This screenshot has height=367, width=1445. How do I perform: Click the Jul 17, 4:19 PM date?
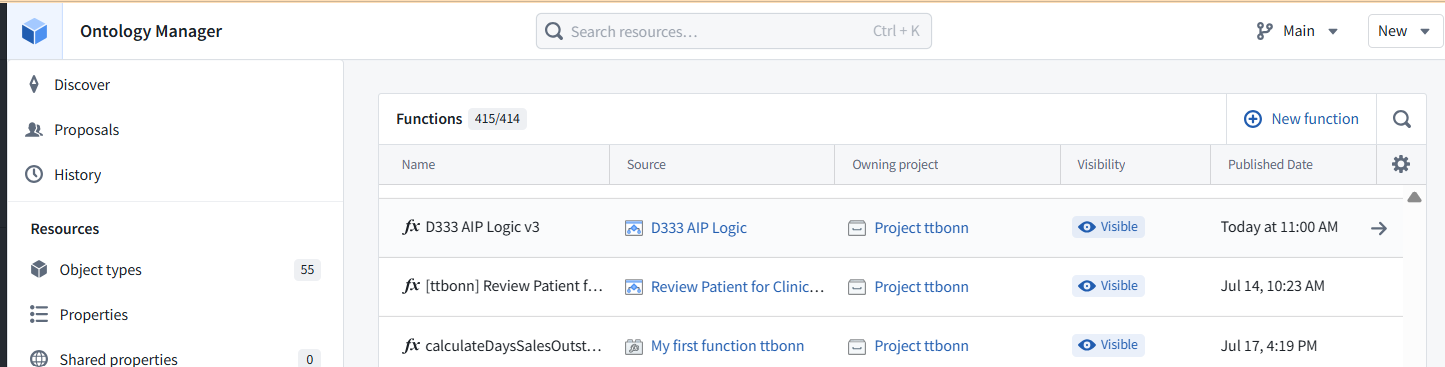(x=1269, y=345)
